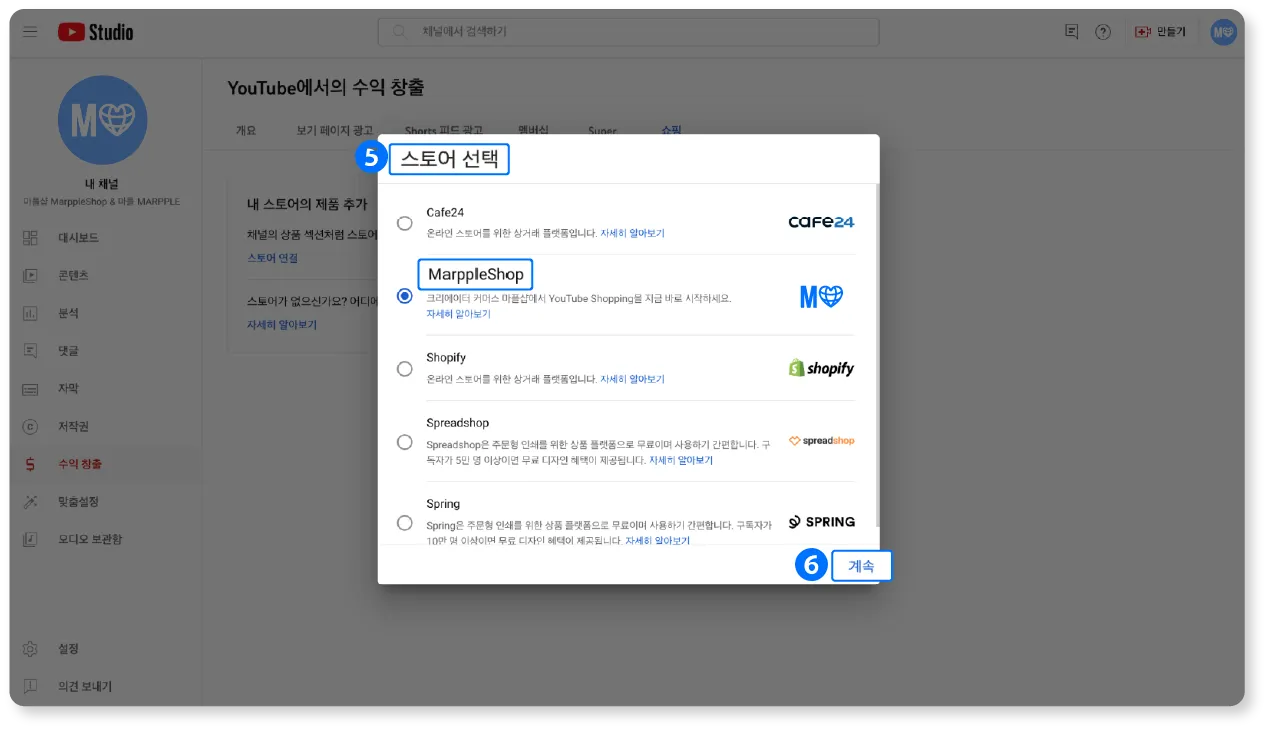Click the search magnifier icon
The height and width of the screenshot is (731, 1270).
click(400, 32)
